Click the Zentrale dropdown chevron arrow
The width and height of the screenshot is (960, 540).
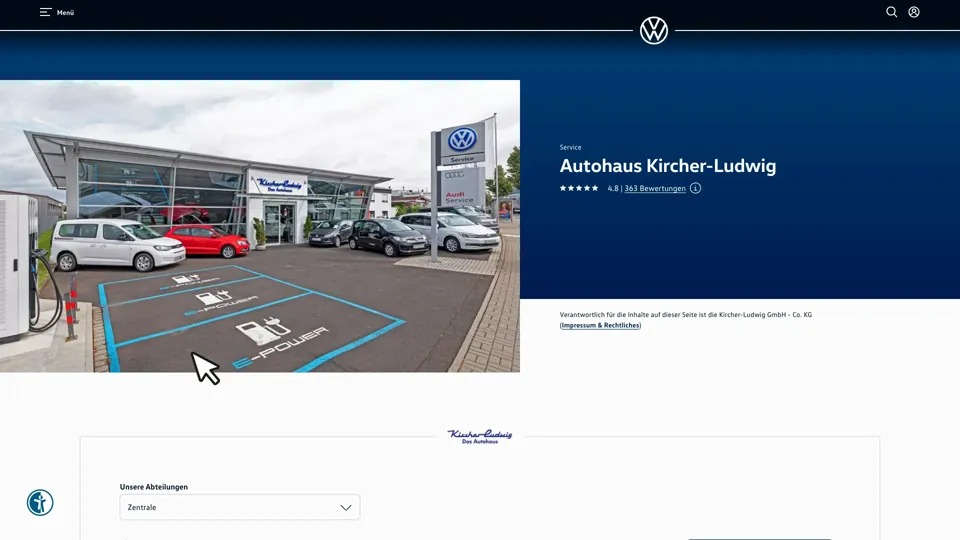[346, 508]
